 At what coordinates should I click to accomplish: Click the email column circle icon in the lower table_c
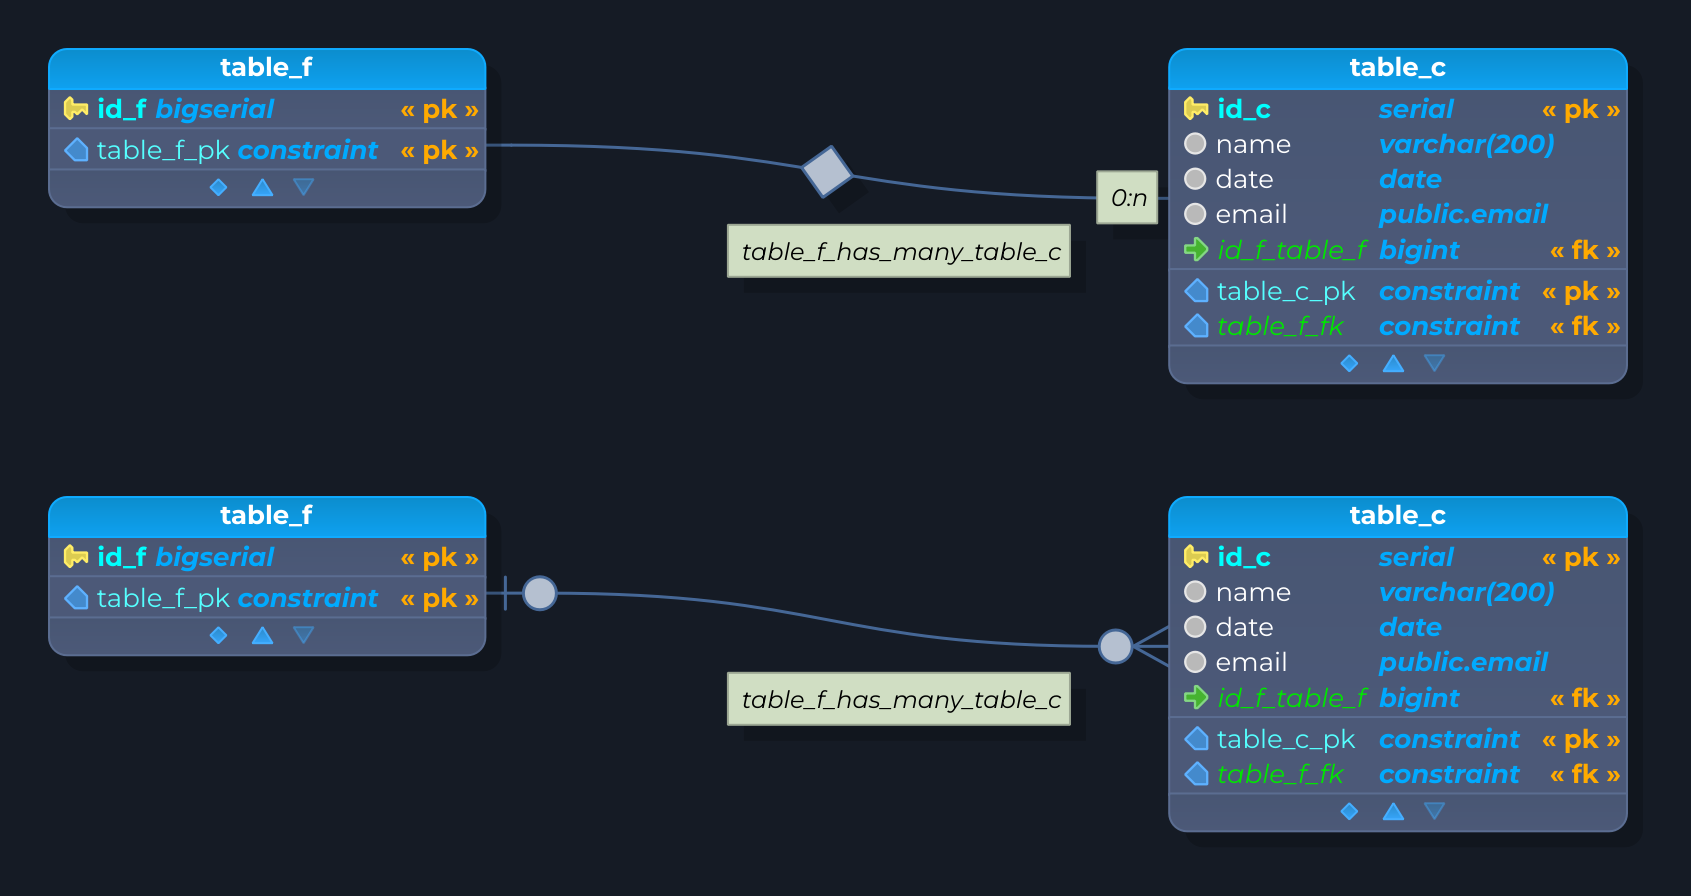coord(1195,661)
